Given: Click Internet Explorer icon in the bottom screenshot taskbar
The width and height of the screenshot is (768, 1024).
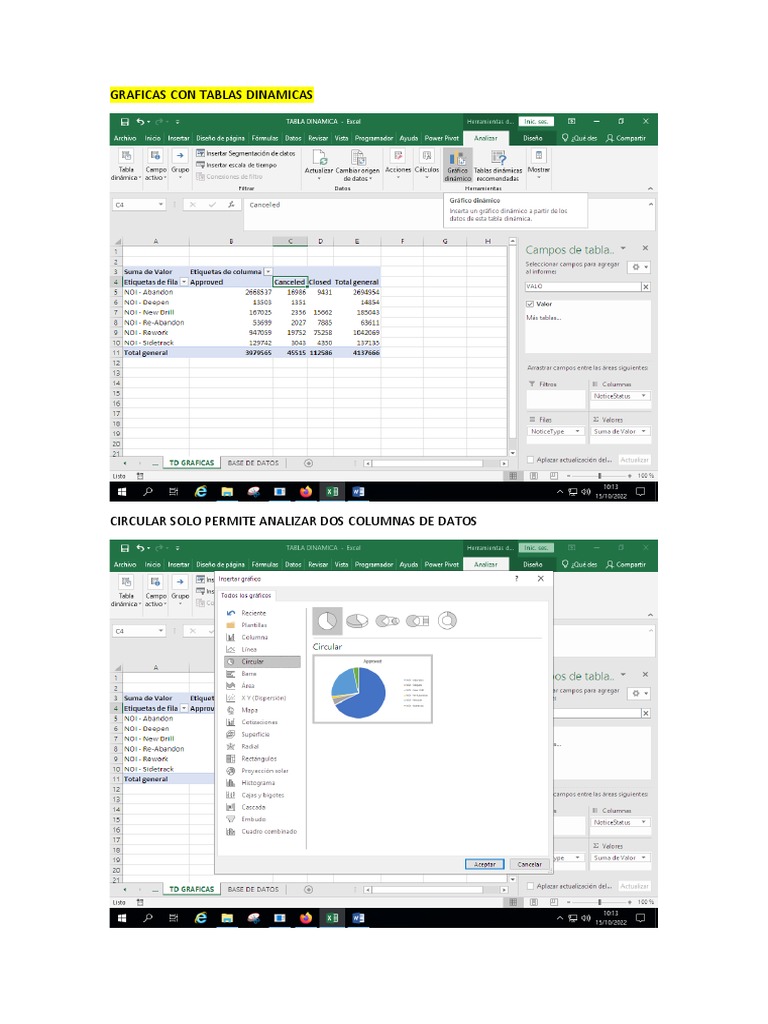Looking at the screenshot, I should pos(200,918).
